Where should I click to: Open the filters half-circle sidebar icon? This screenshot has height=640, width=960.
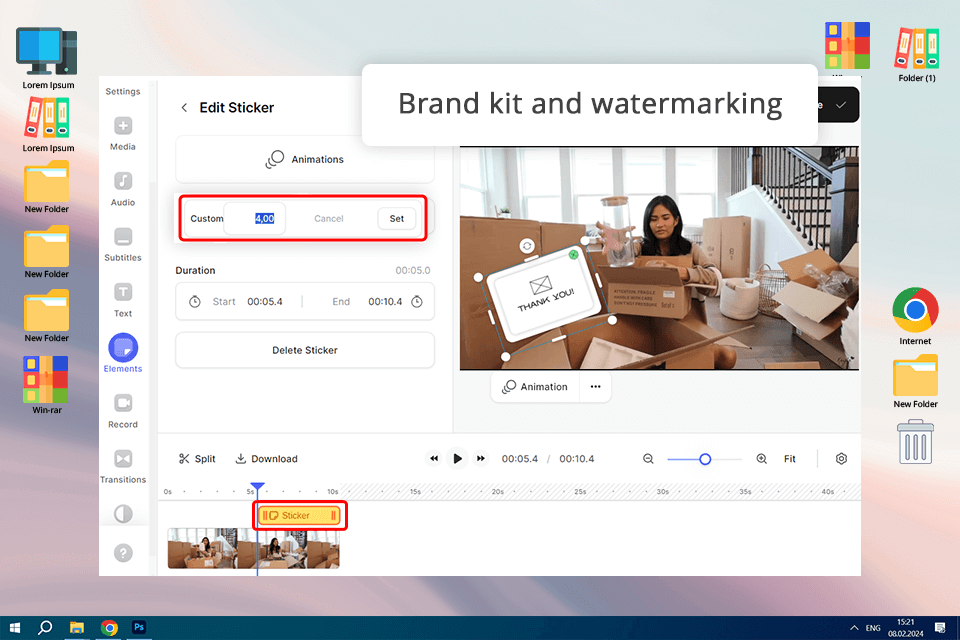click(123, 513)
